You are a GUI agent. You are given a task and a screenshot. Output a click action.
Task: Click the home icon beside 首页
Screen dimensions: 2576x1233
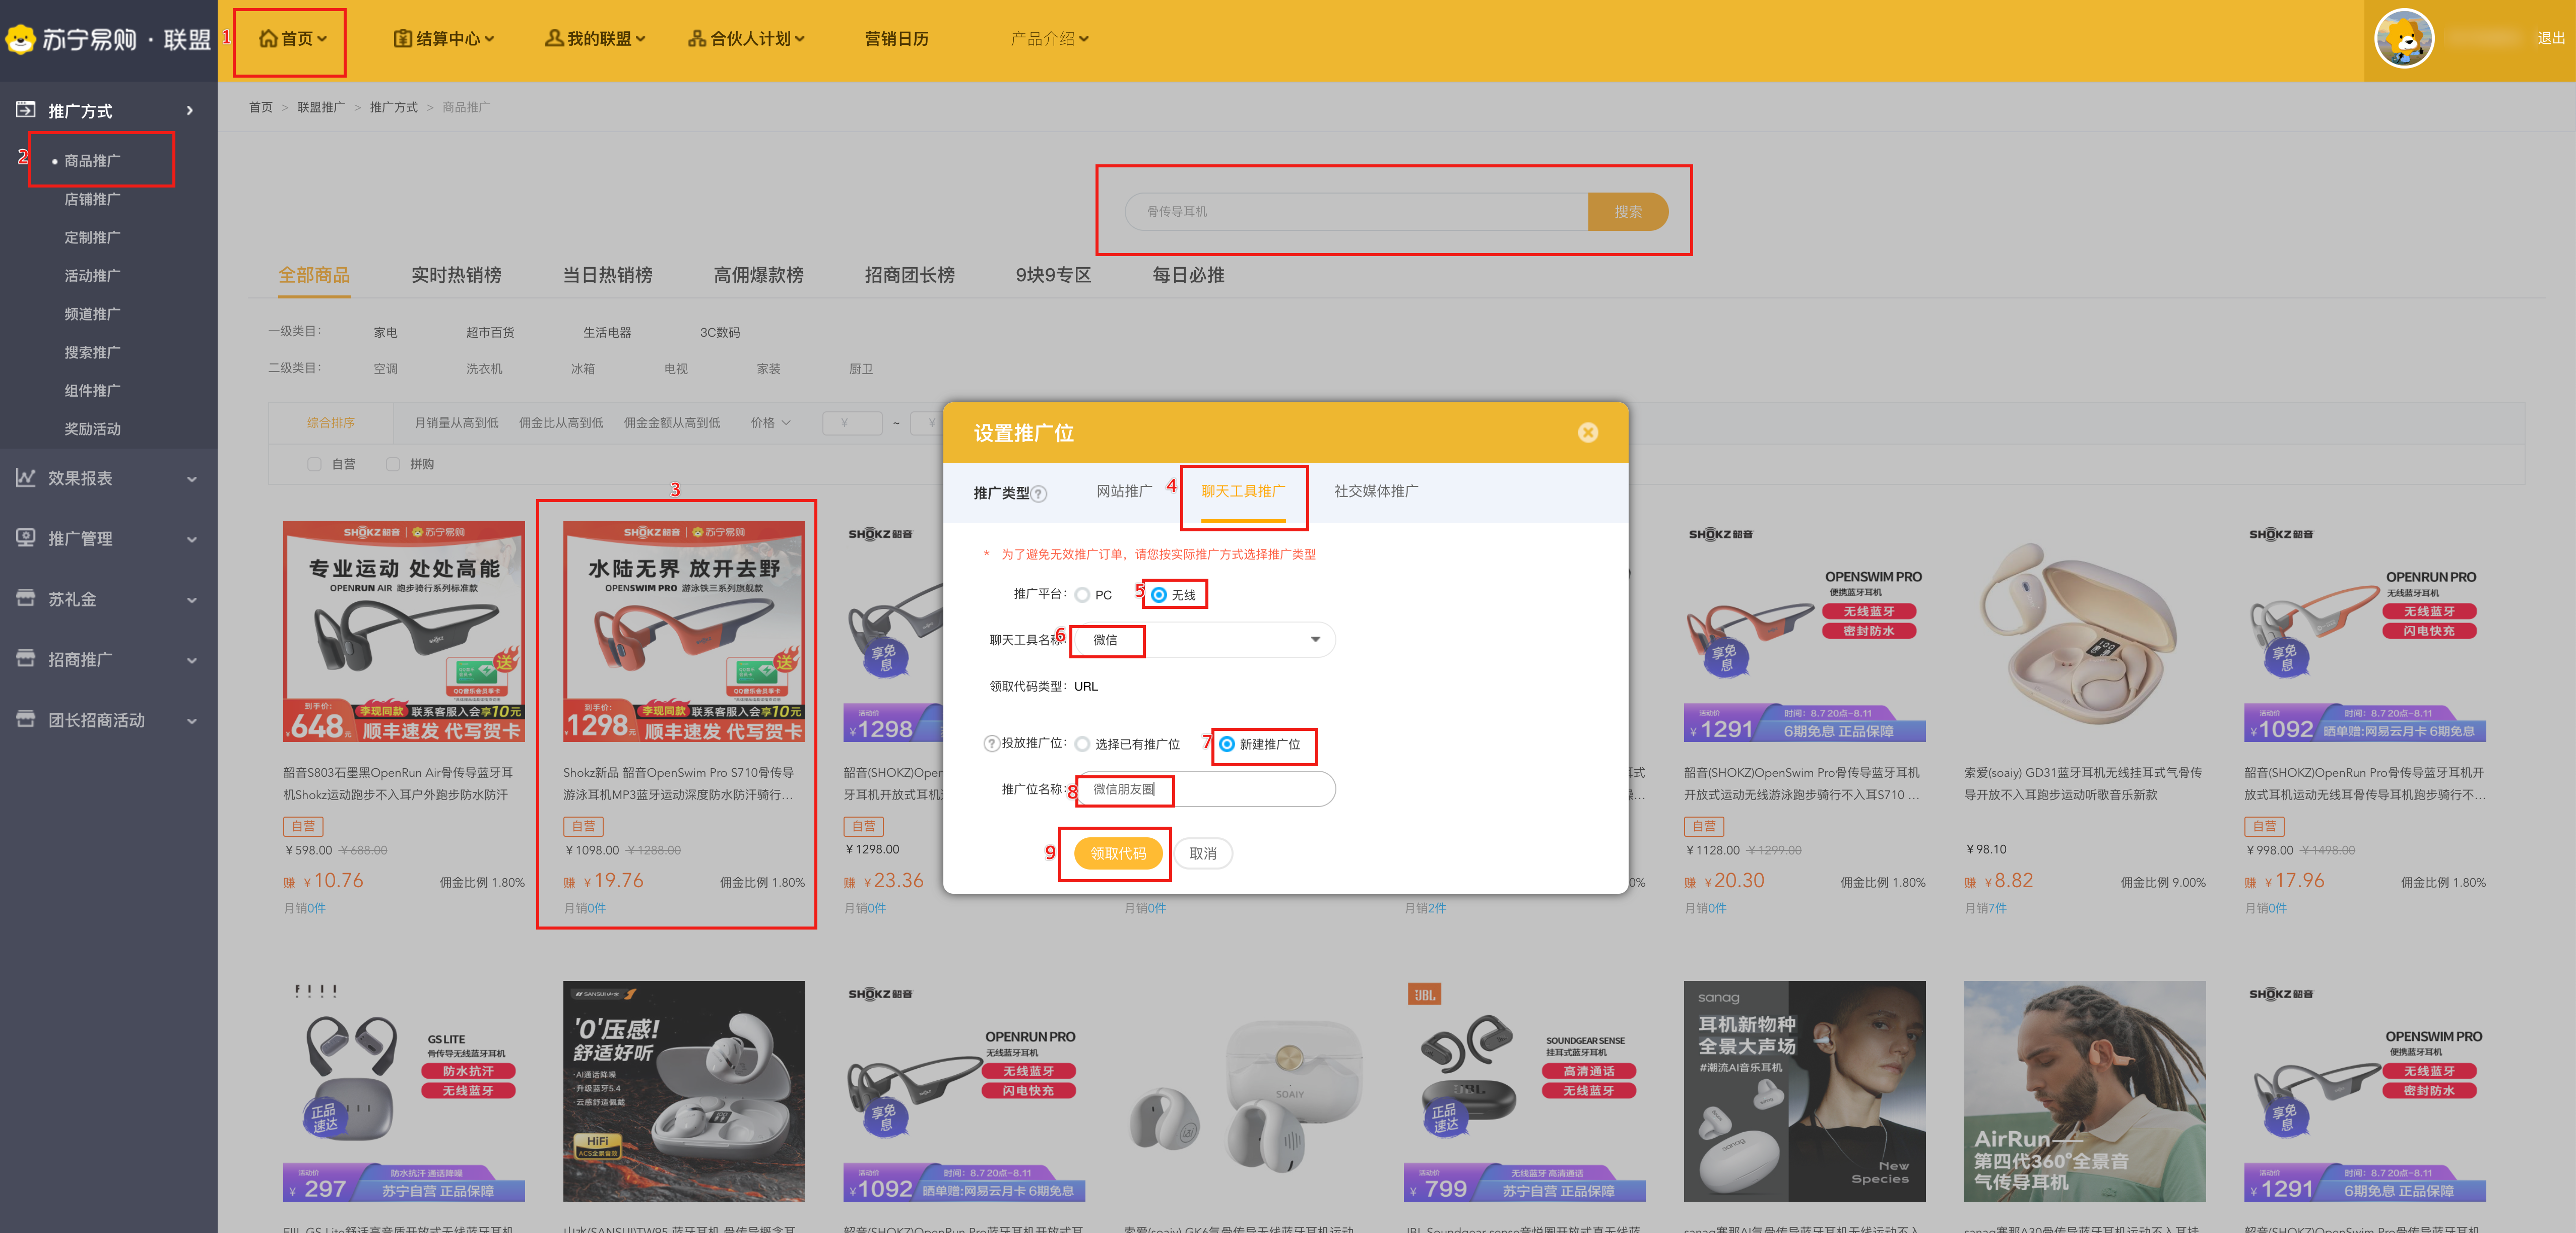coord(268,38)
